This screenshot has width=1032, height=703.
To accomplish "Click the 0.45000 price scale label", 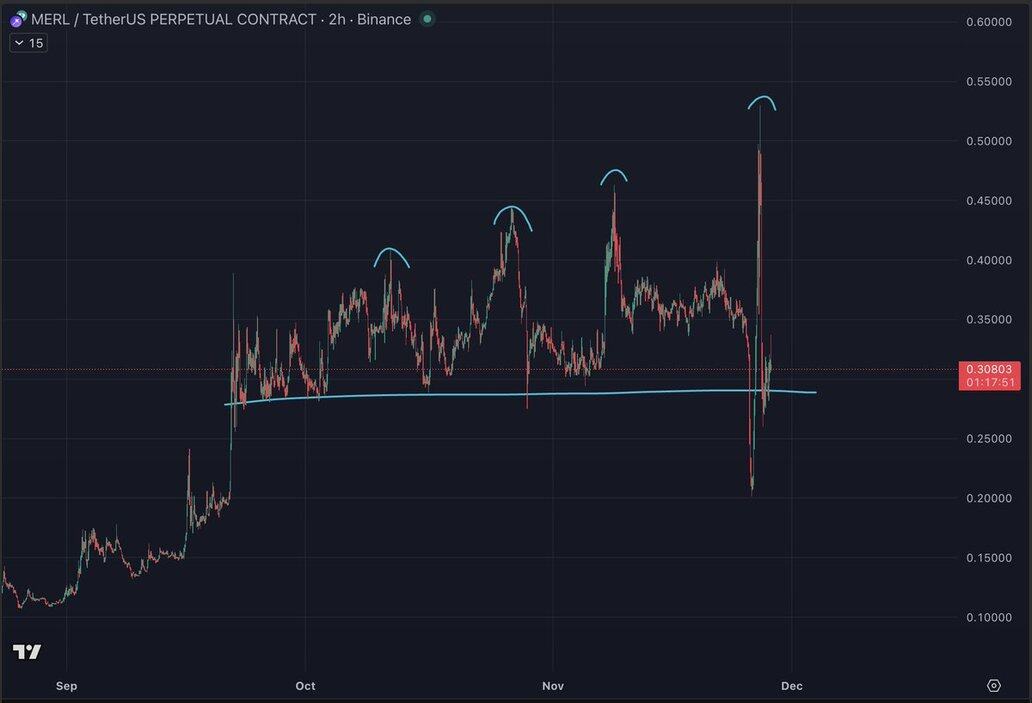I will [990, 201].
